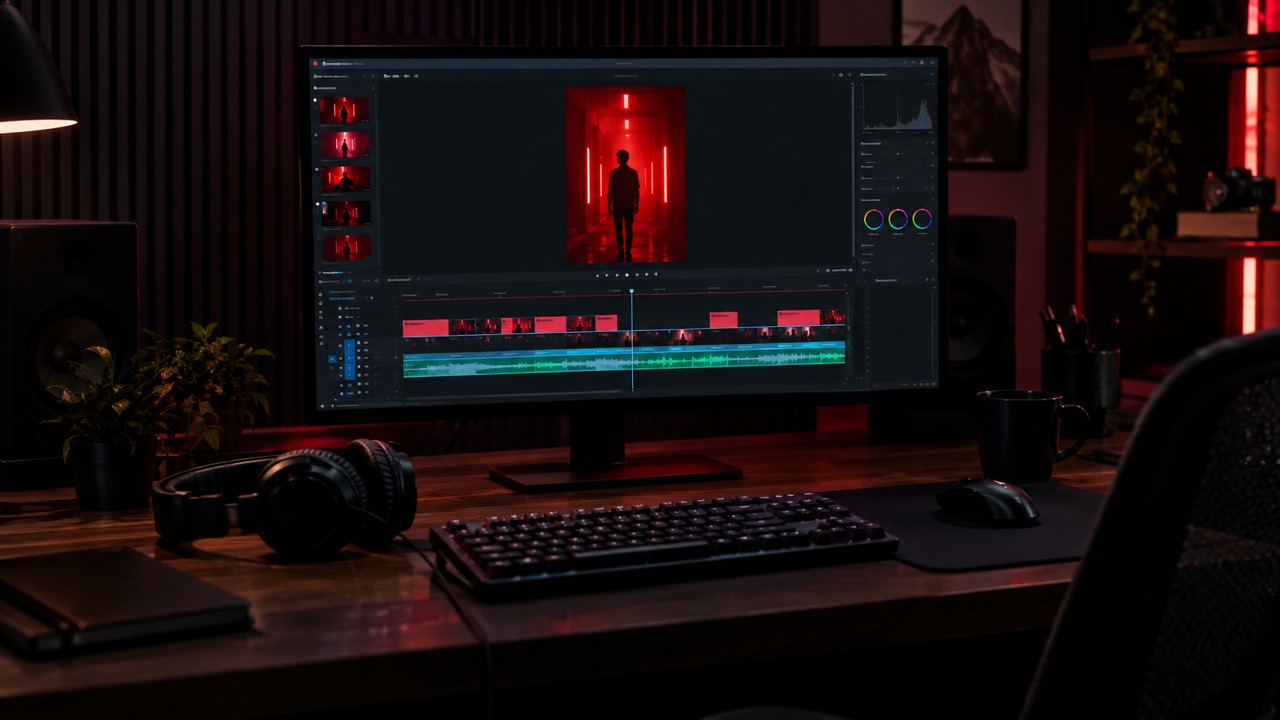
Task: Click the red corridor preview image in the viewer
Action: pyautogui.click(x=626, y=174)
